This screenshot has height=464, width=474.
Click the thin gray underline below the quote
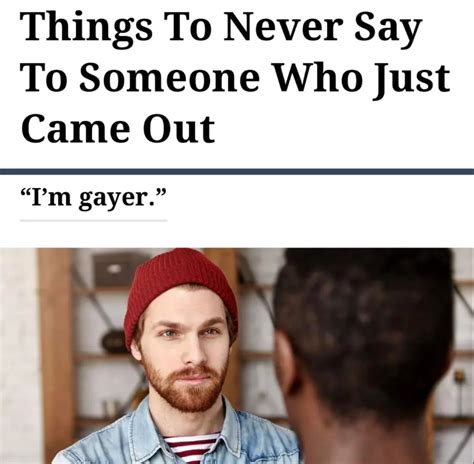93,220
